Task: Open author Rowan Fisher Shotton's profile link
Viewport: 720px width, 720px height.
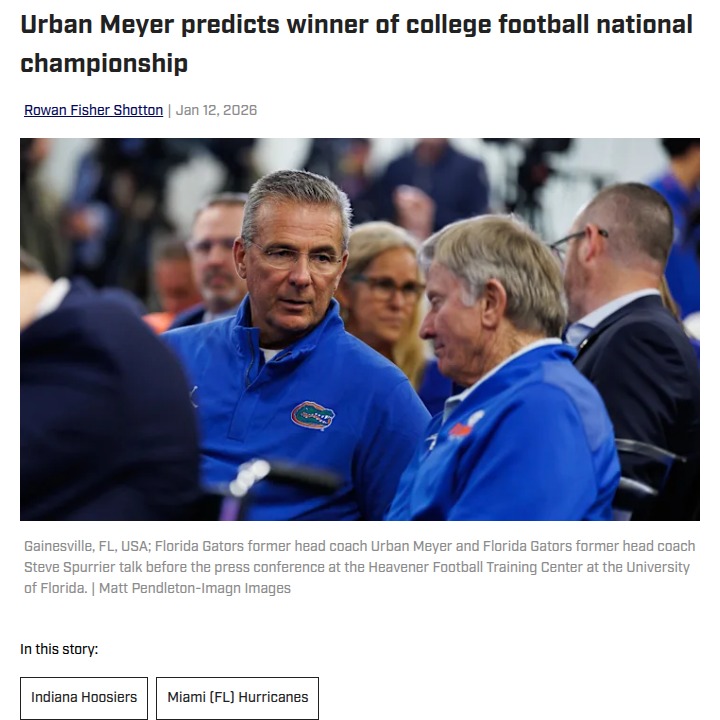Action: point(93,110)
